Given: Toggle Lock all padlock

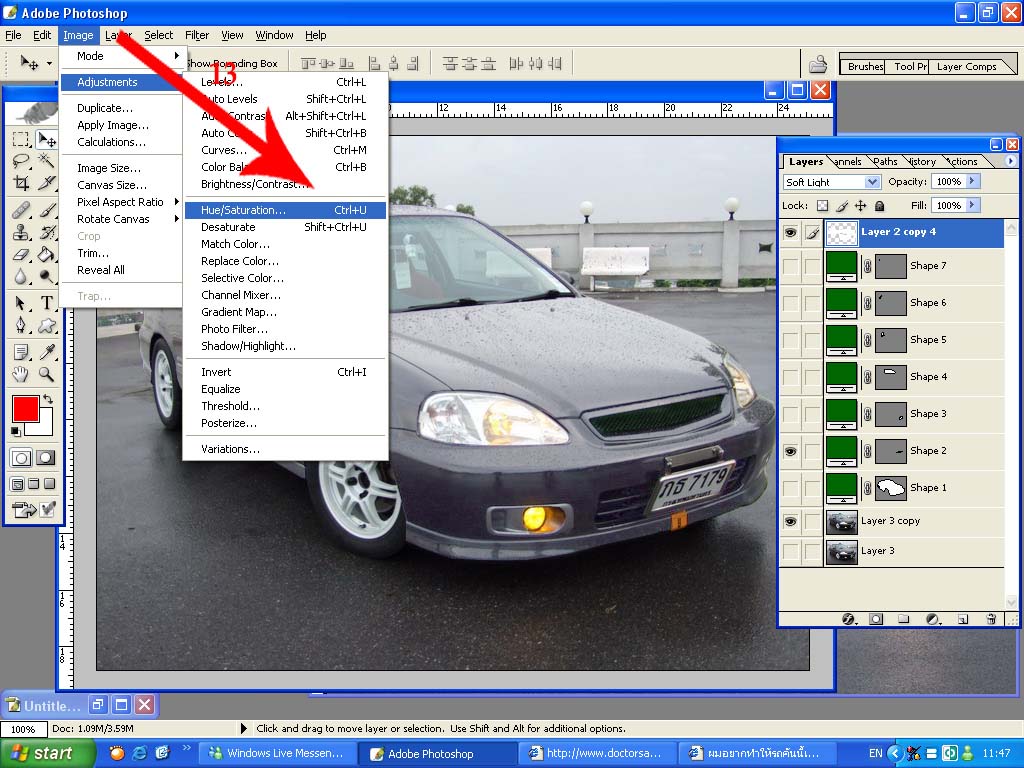Looking at the screenshot, I should point(880,206).
